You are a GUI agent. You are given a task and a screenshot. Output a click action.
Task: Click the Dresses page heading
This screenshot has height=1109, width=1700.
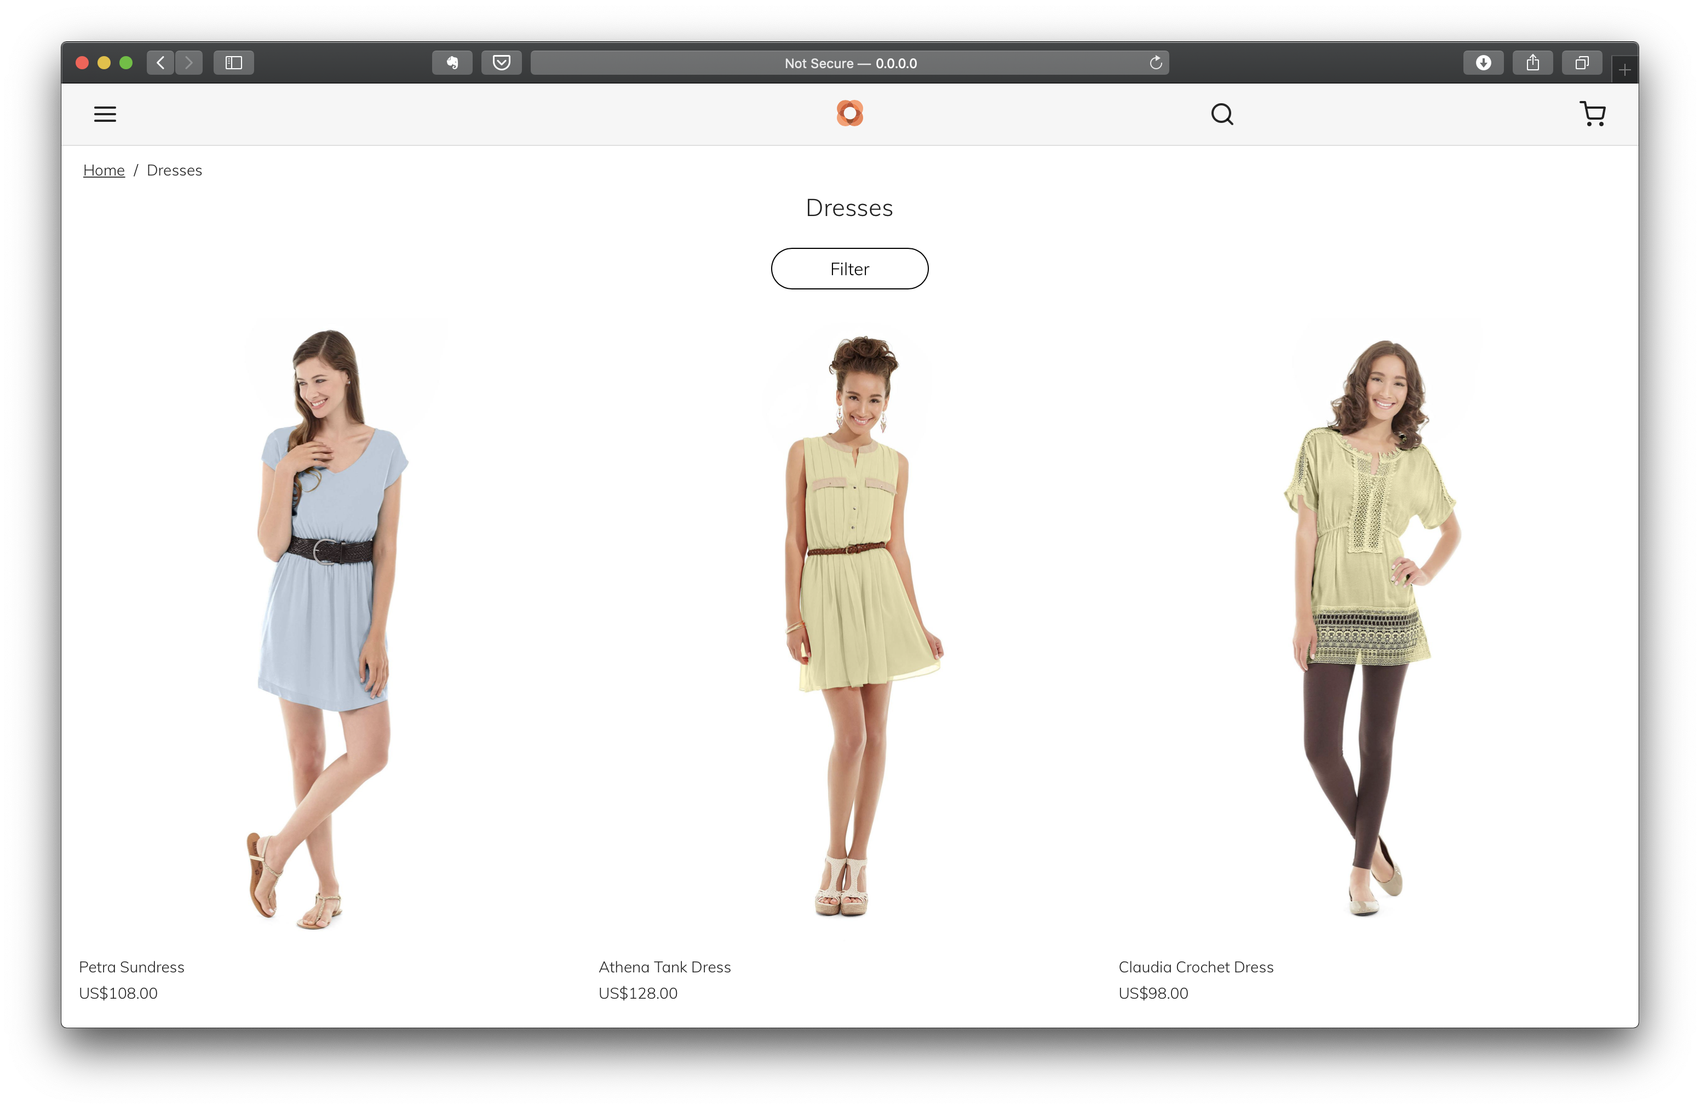point(850,208)
